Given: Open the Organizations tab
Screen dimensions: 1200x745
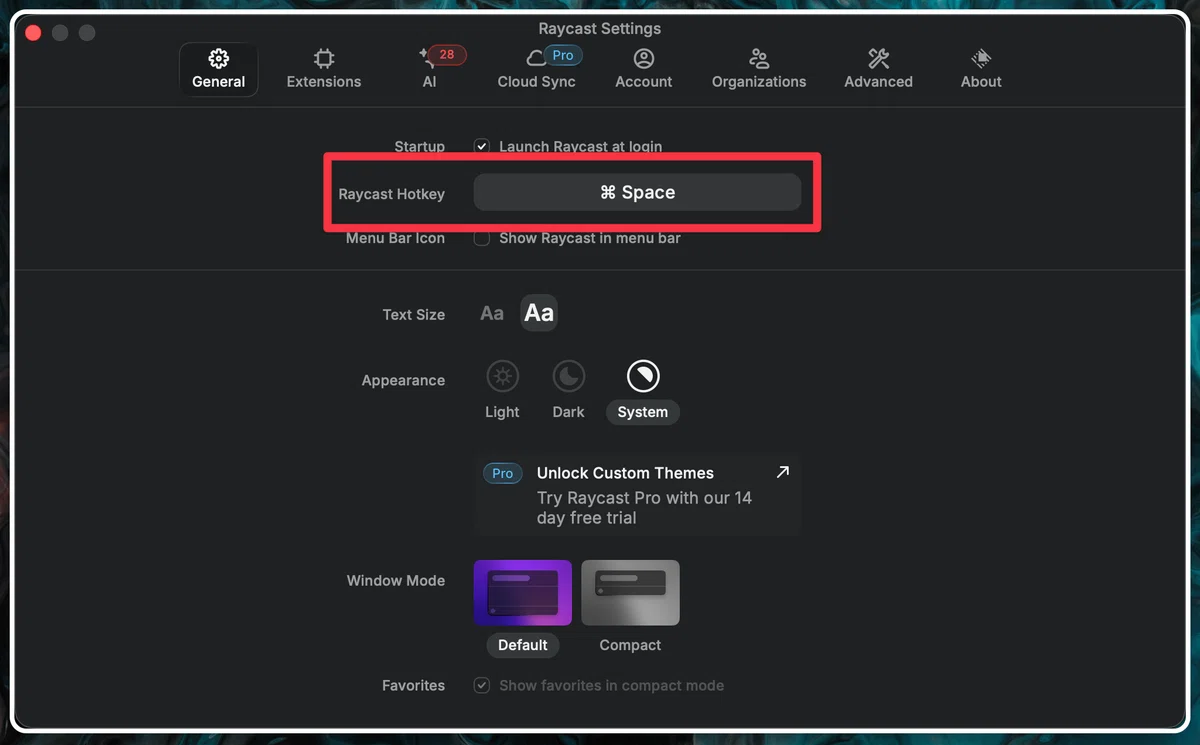Looking at the screenshot, I should coord(759,69).
